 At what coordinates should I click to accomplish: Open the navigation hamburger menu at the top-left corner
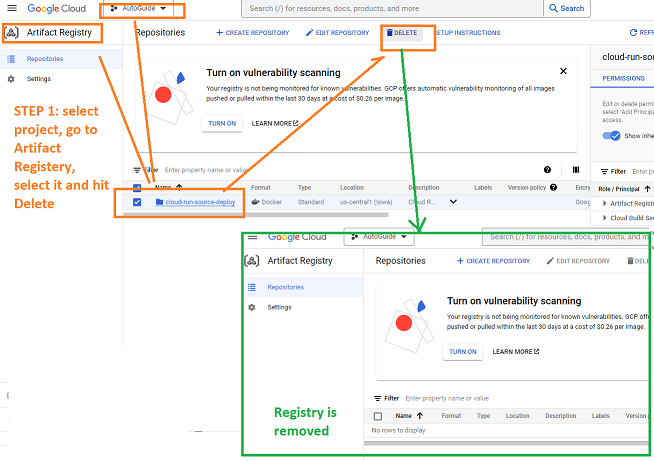(x=12, y=8)
